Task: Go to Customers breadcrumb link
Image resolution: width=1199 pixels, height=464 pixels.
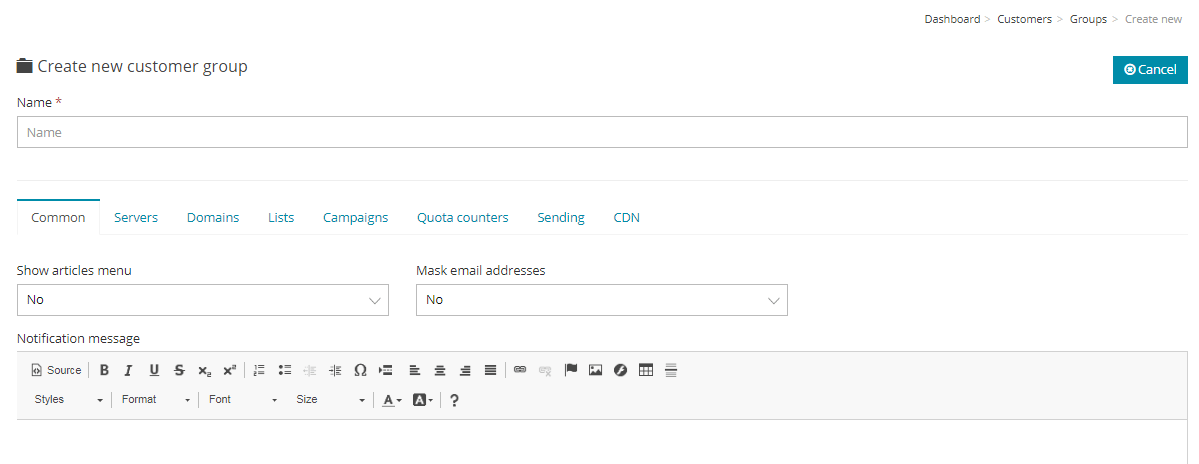Action: coord(1024,19)
